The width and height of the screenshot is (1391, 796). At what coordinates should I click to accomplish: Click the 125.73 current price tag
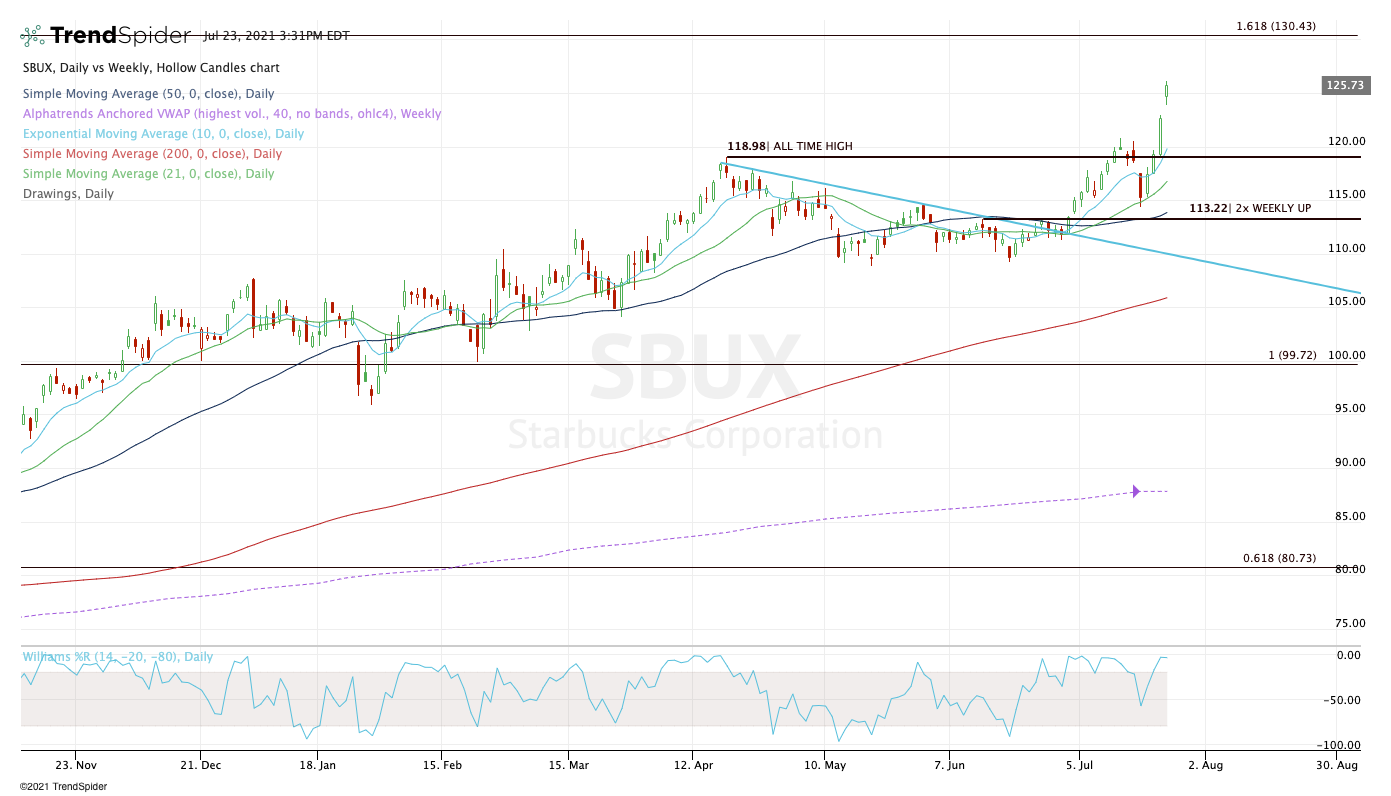click(x=1345, y=86)
